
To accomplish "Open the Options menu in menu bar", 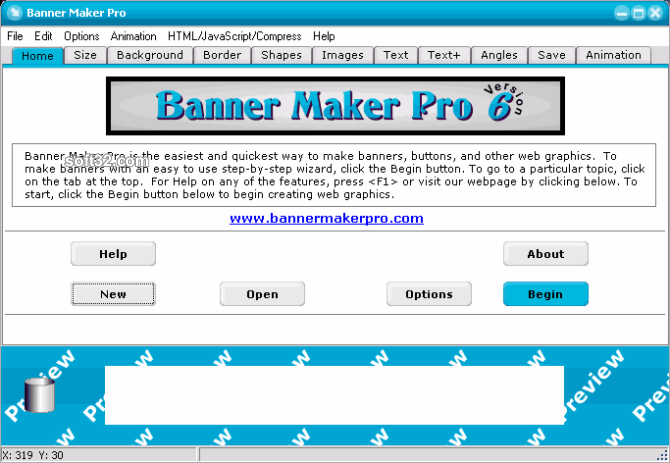I will pyautogui.click(x=81, y=36).
